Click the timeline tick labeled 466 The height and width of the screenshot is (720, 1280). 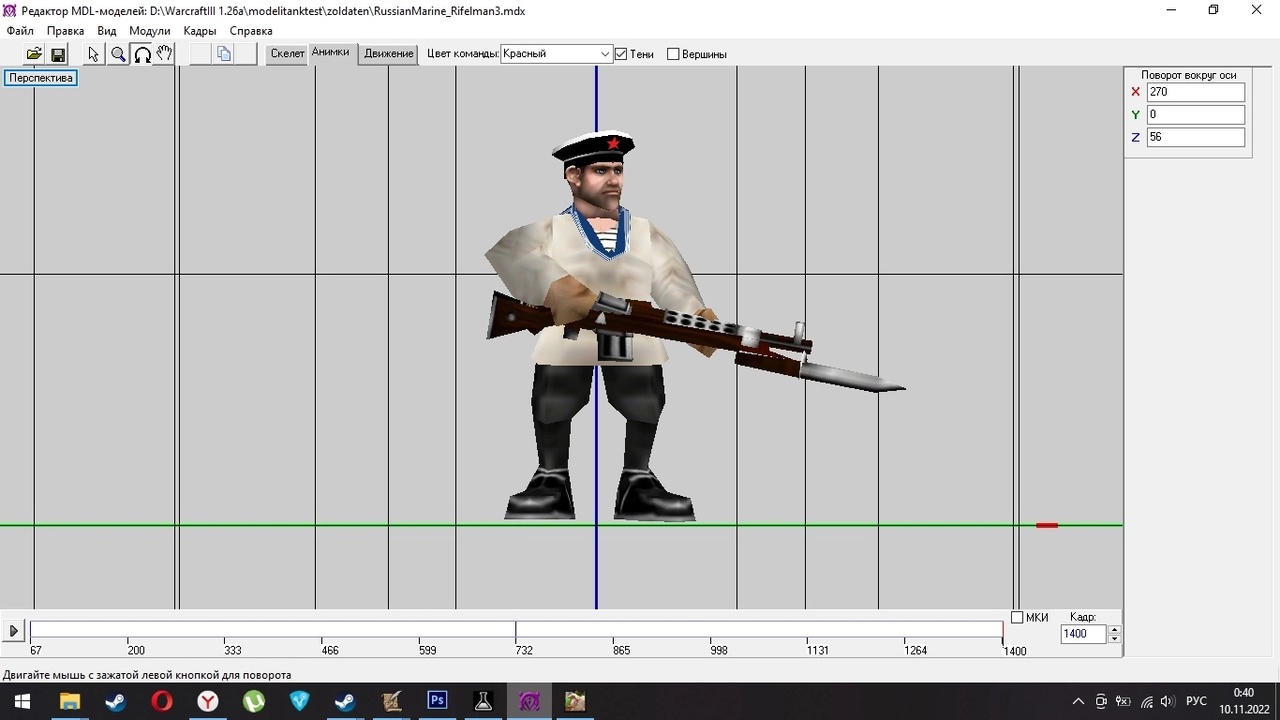(330, 650)
